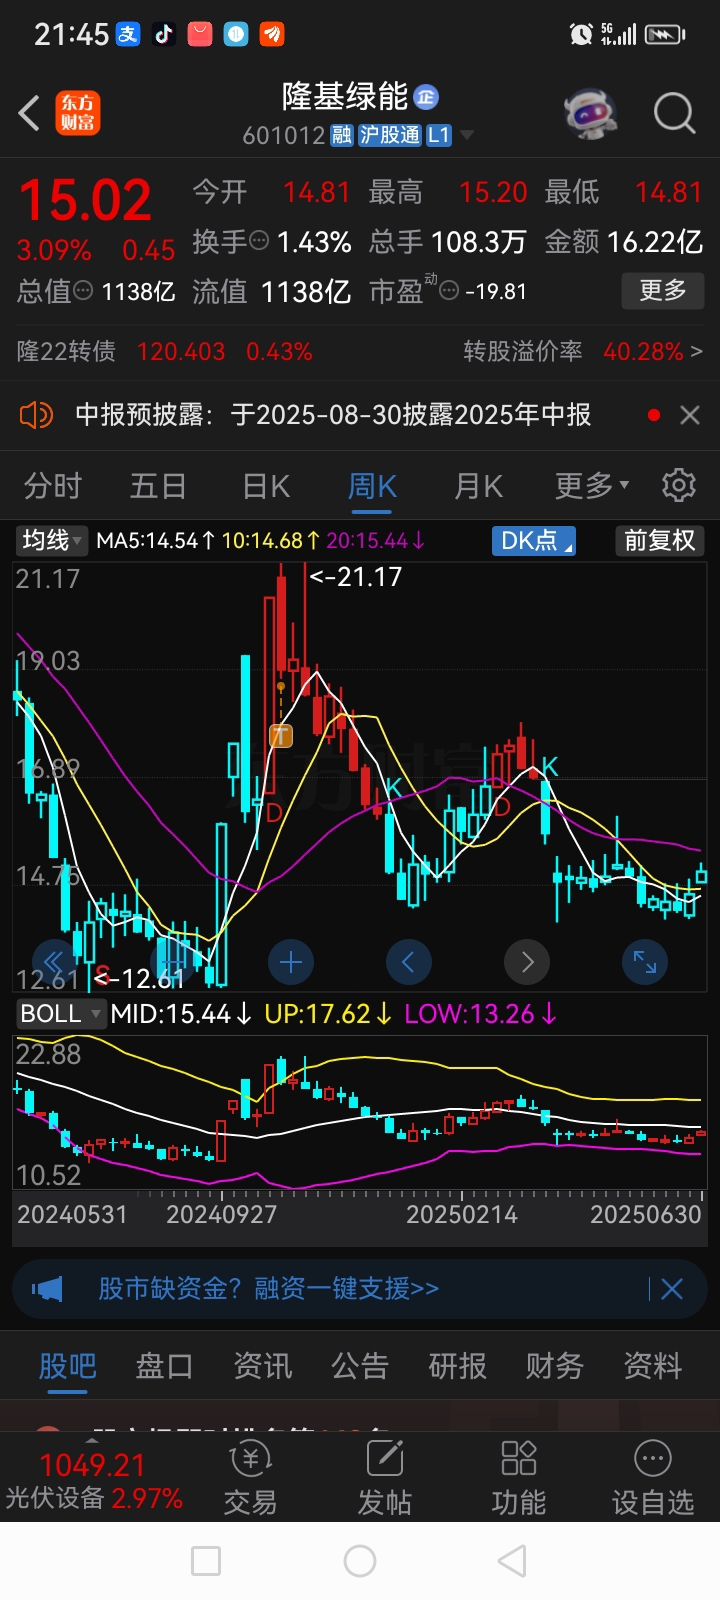Viewport: 720px width, 1600px height.
Task: Switch to the 日K chart tab
Action: click(266, 486)
